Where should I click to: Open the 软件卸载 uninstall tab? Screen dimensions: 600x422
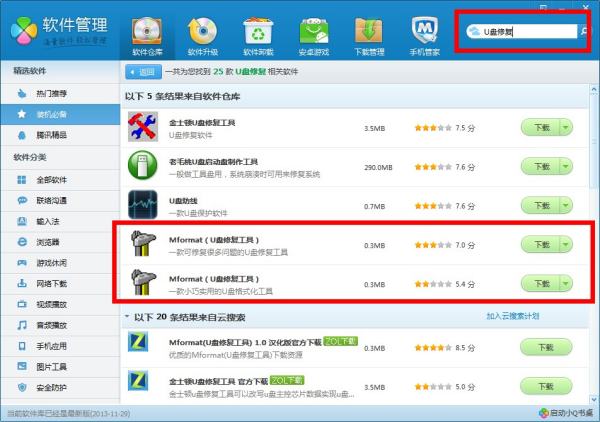tap(258, 37)
